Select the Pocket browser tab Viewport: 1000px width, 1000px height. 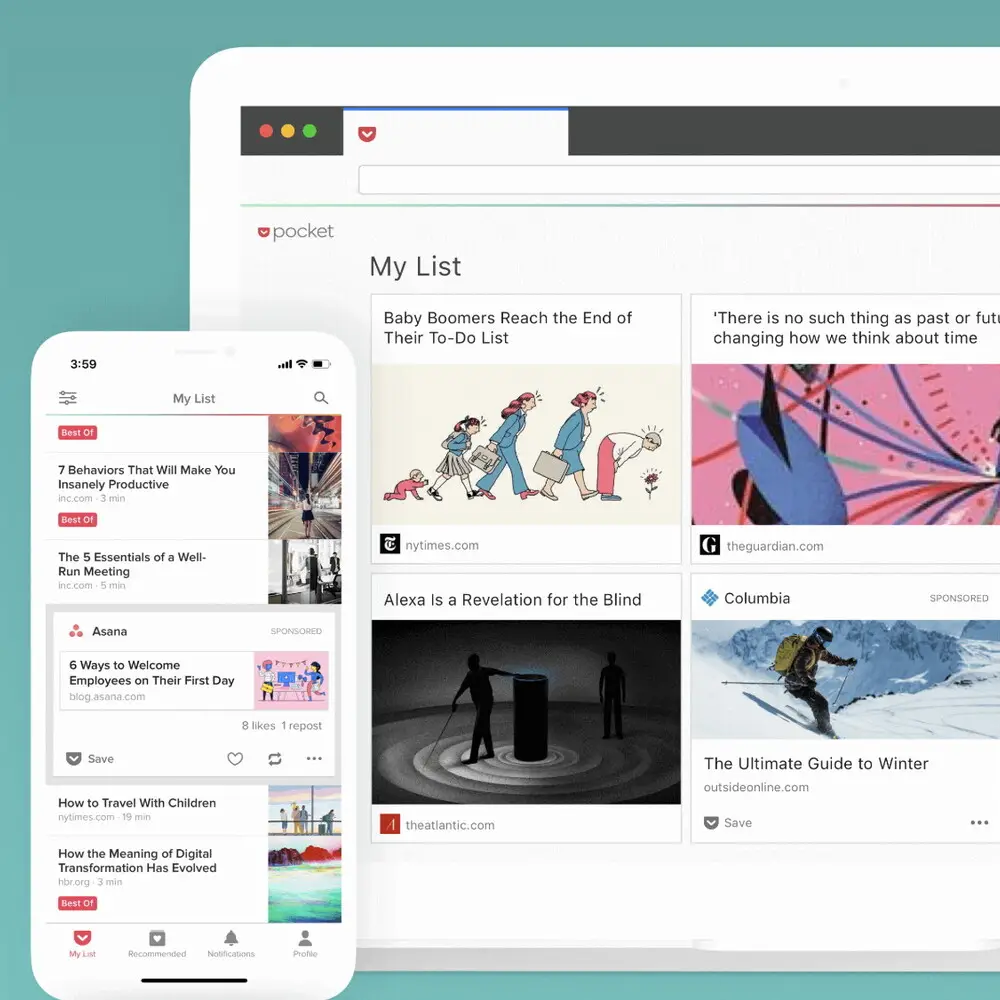coord(455,133)
